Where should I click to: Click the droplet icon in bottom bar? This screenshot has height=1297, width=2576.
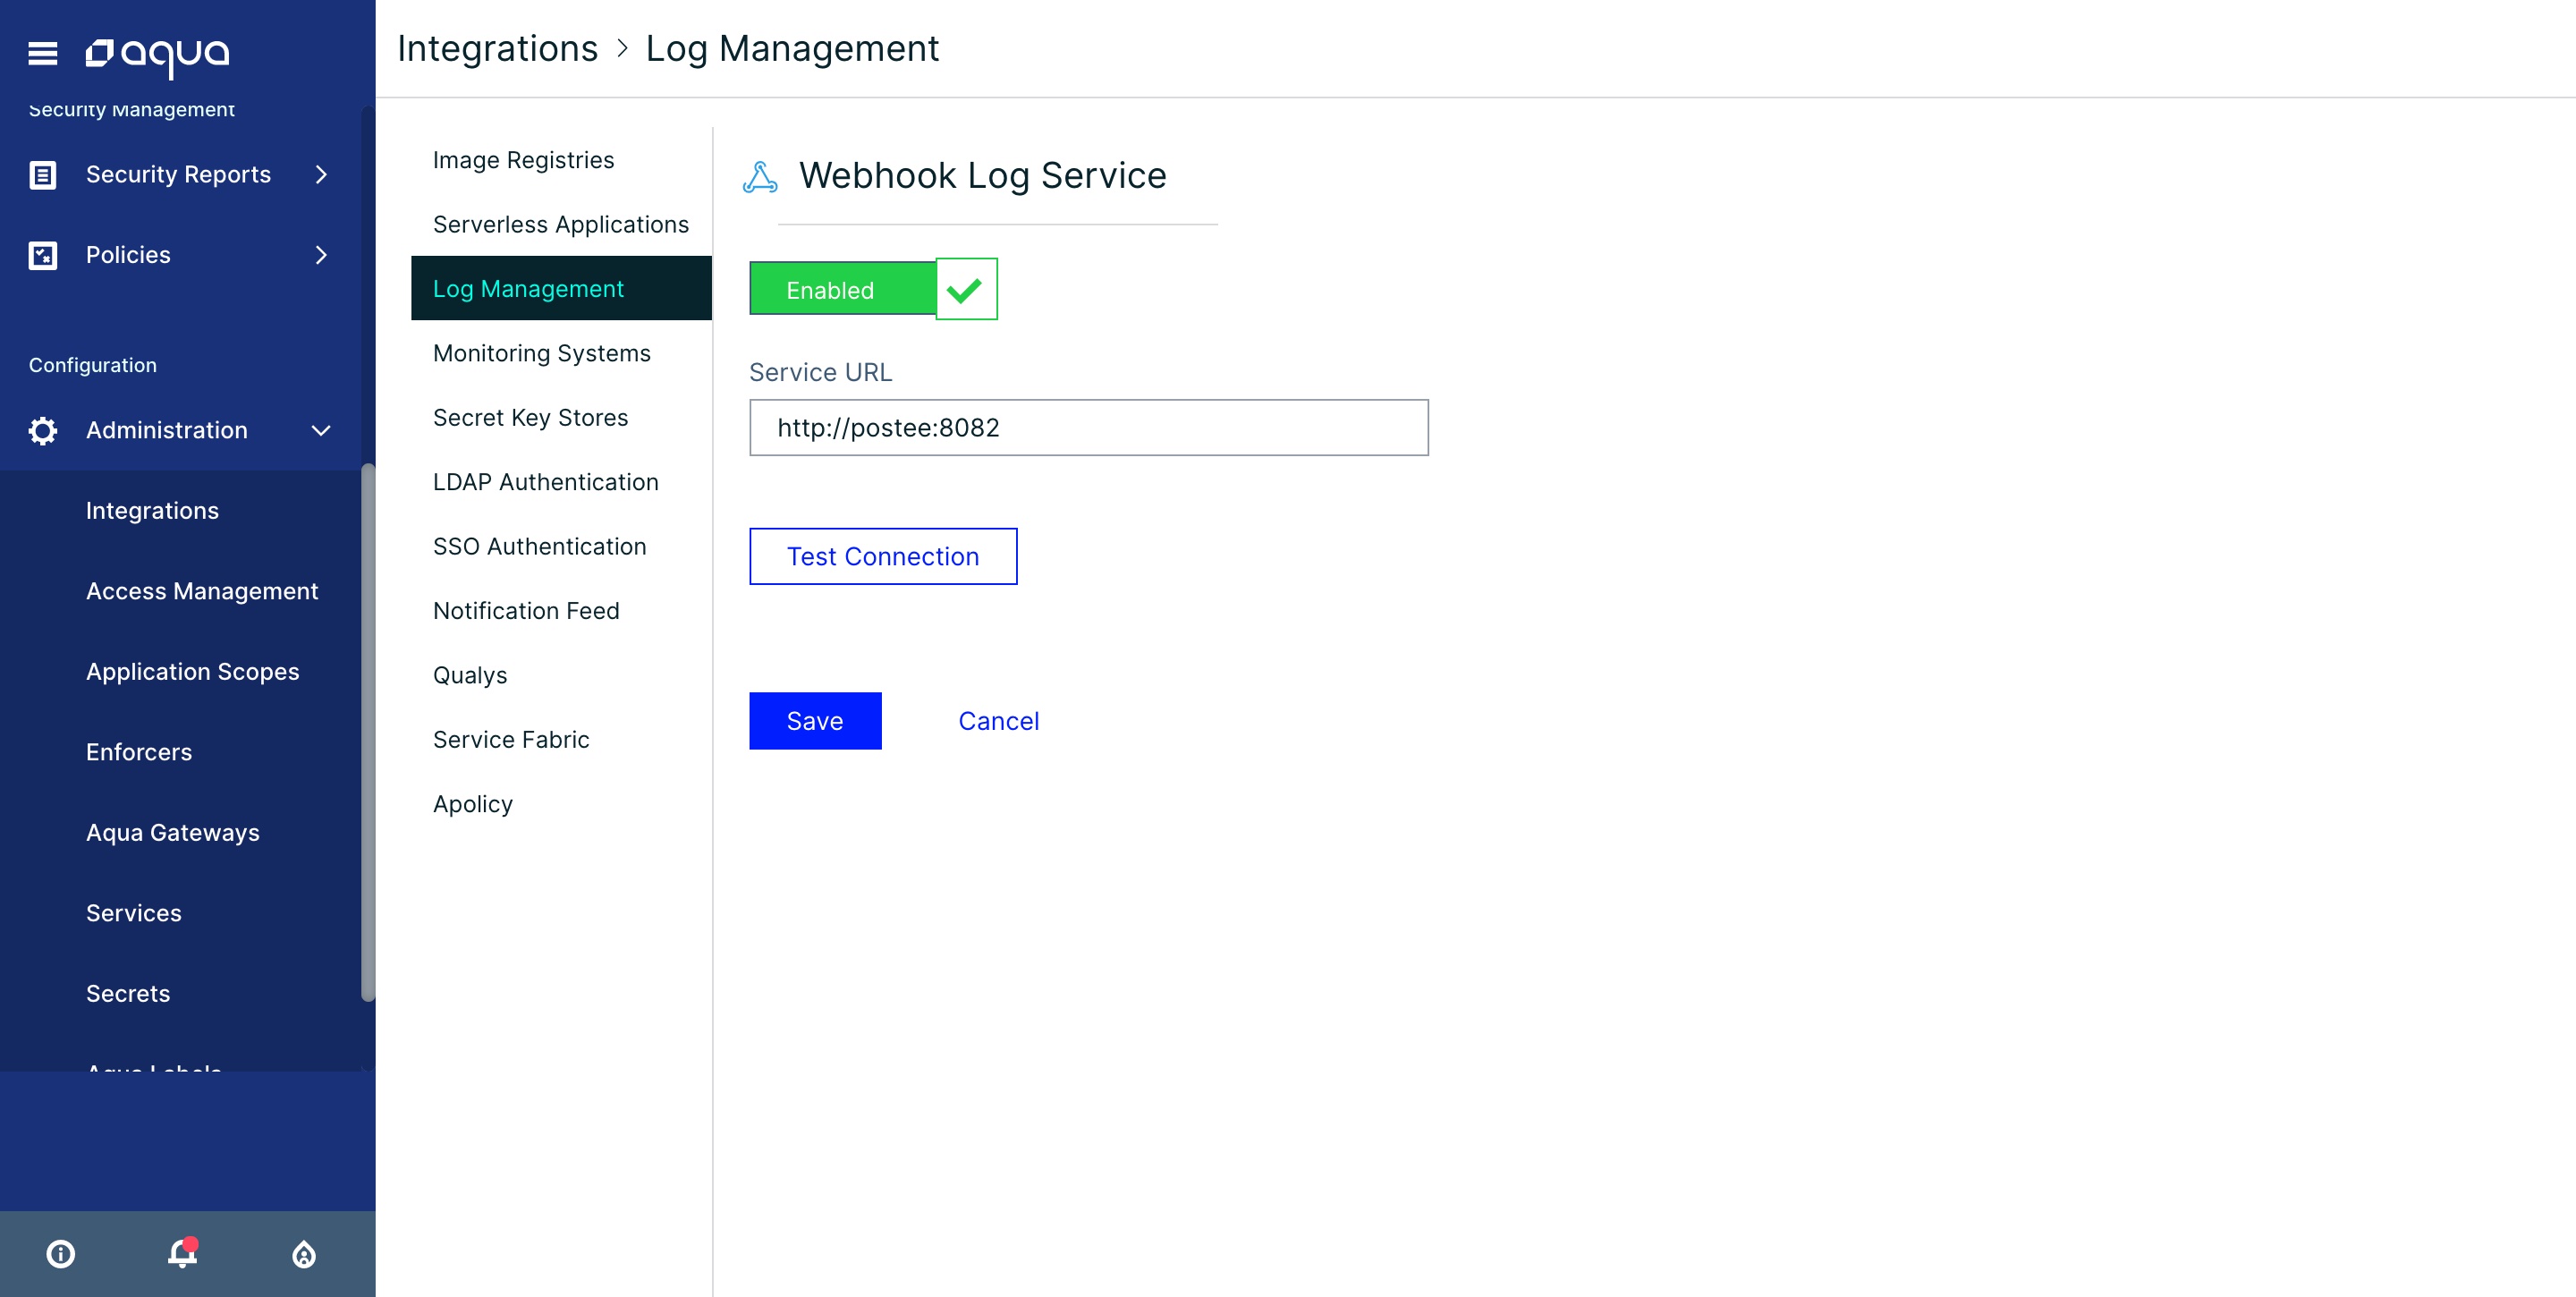pyautogui.click(x=304, y=1254)
